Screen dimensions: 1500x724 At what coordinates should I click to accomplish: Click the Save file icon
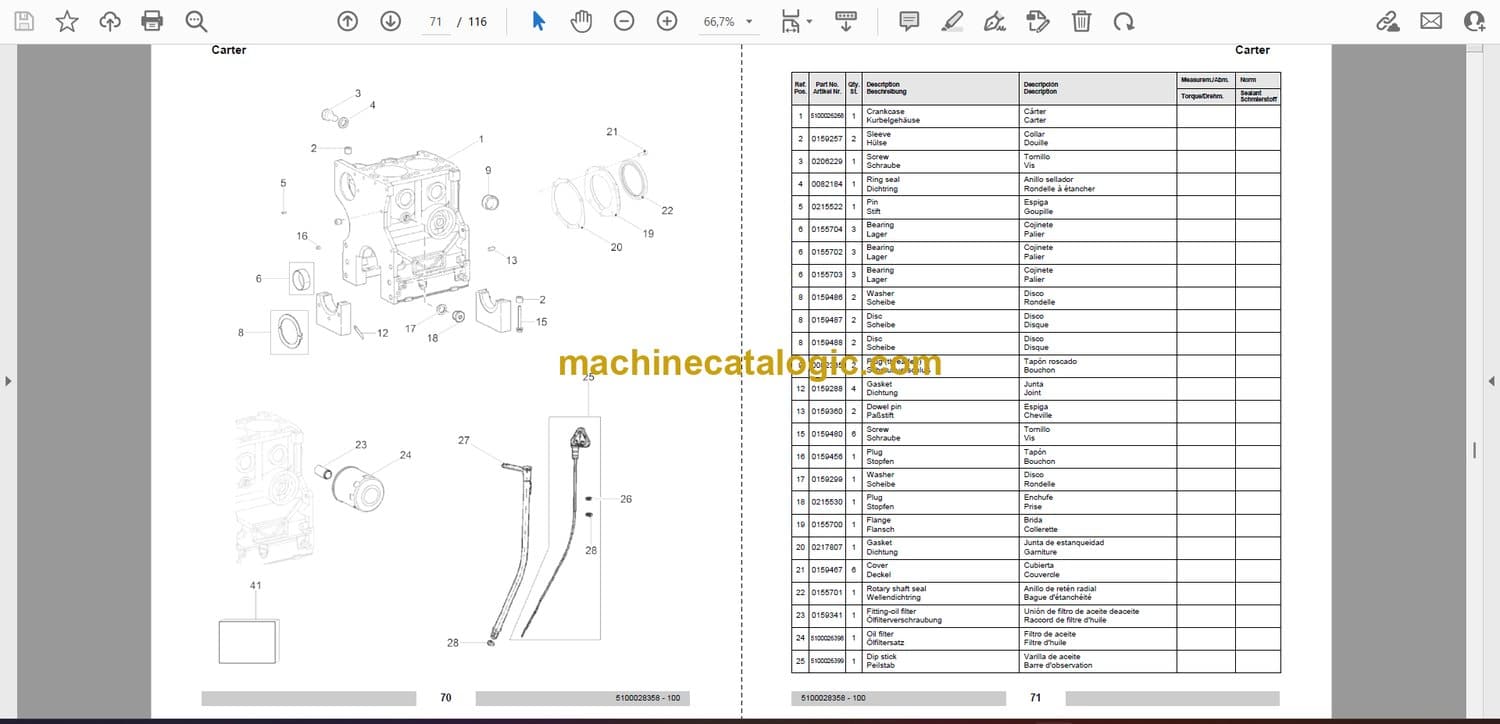[24, 21]
